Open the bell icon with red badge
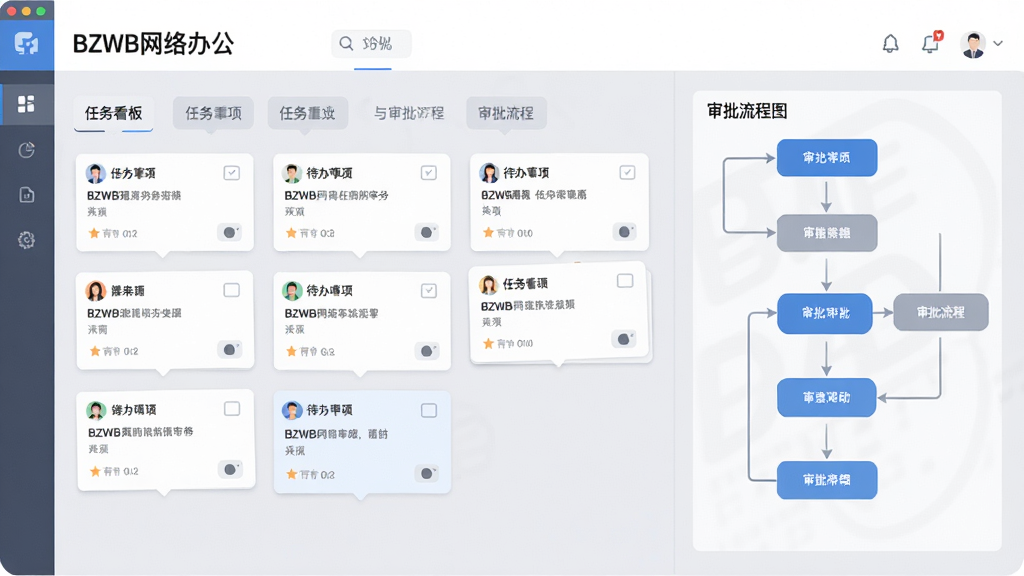1024x576 pixels. tap(931, 43)
